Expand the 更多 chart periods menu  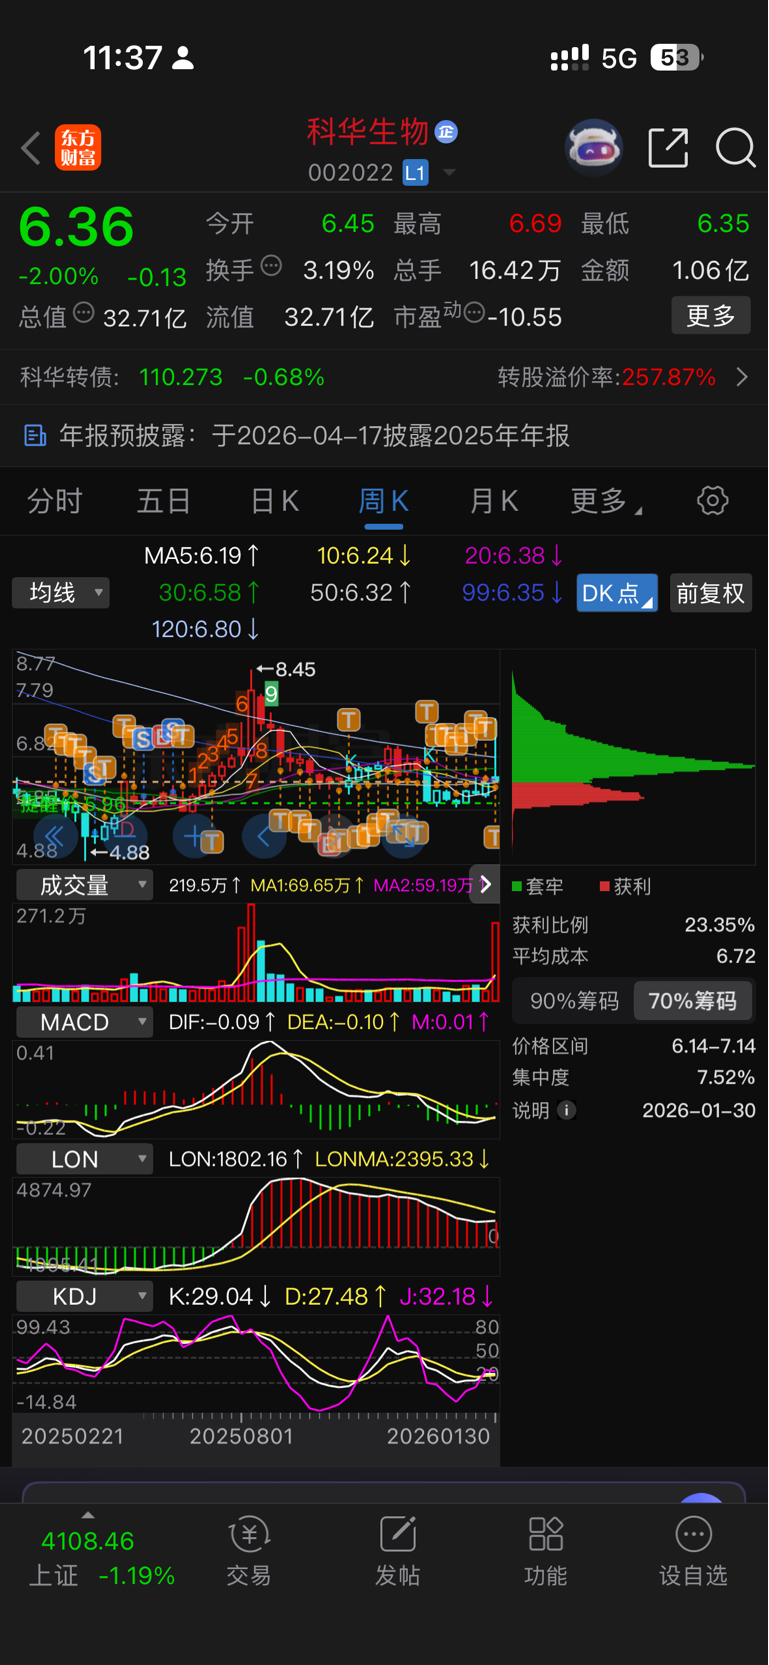[605, 501]
